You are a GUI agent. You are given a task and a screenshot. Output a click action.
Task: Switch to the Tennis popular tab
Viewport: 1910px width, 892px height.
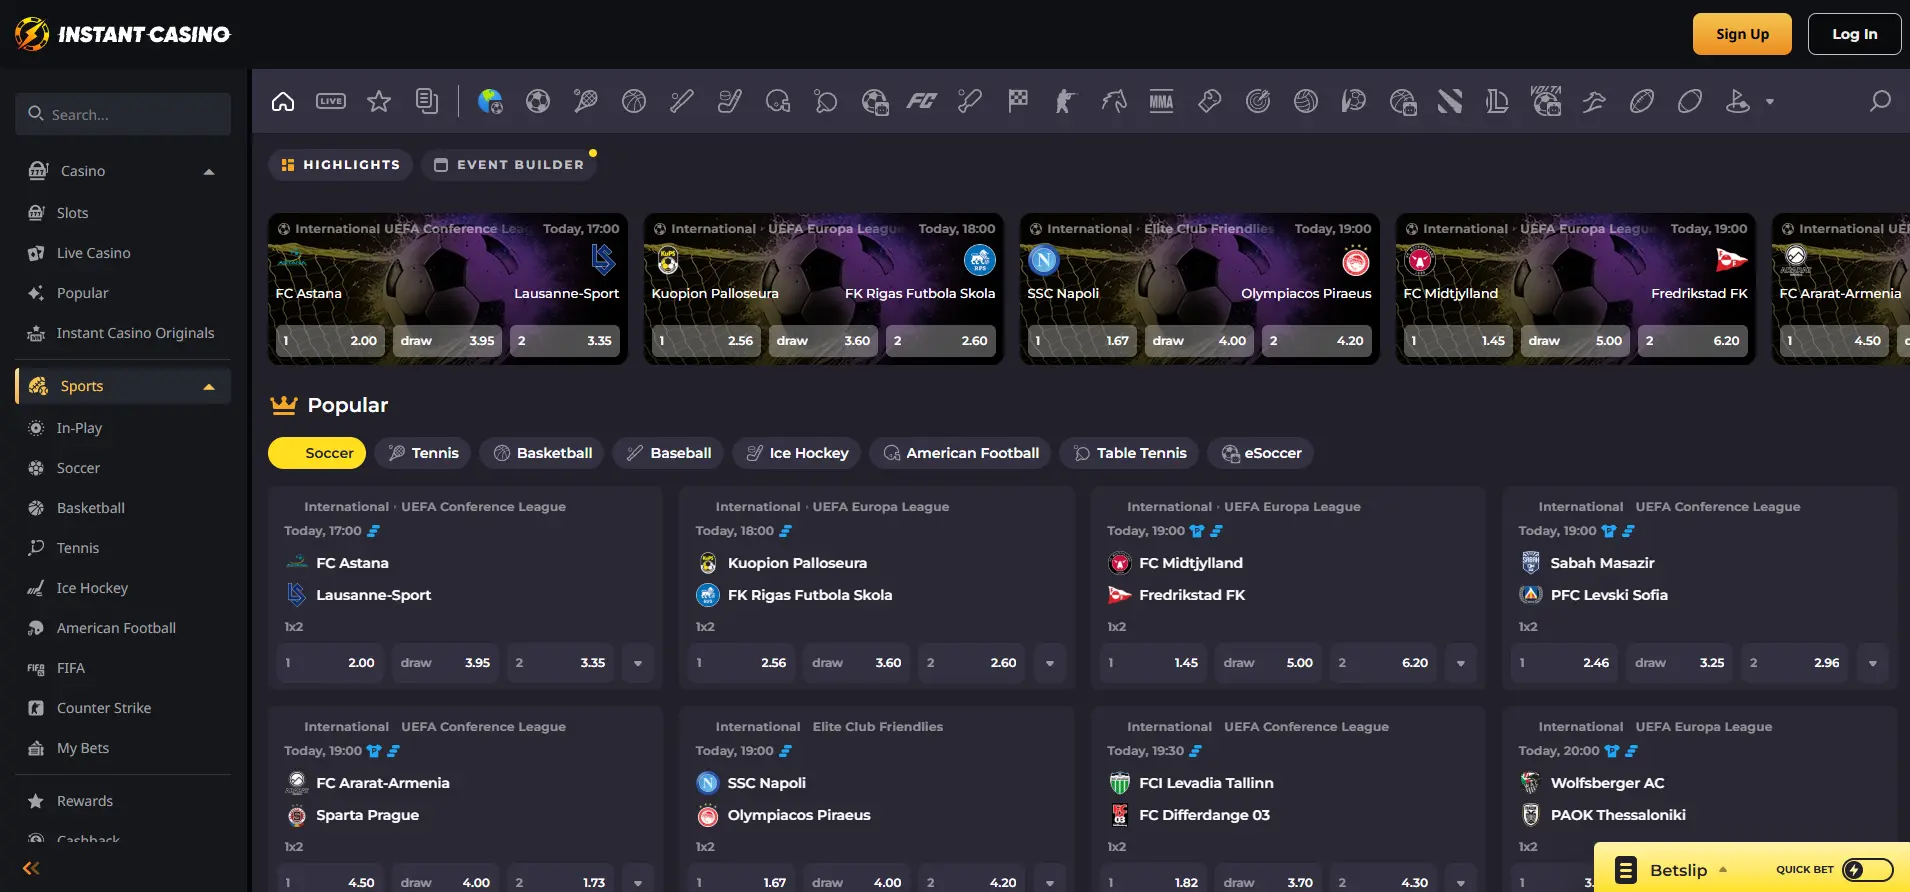(424, 453)
